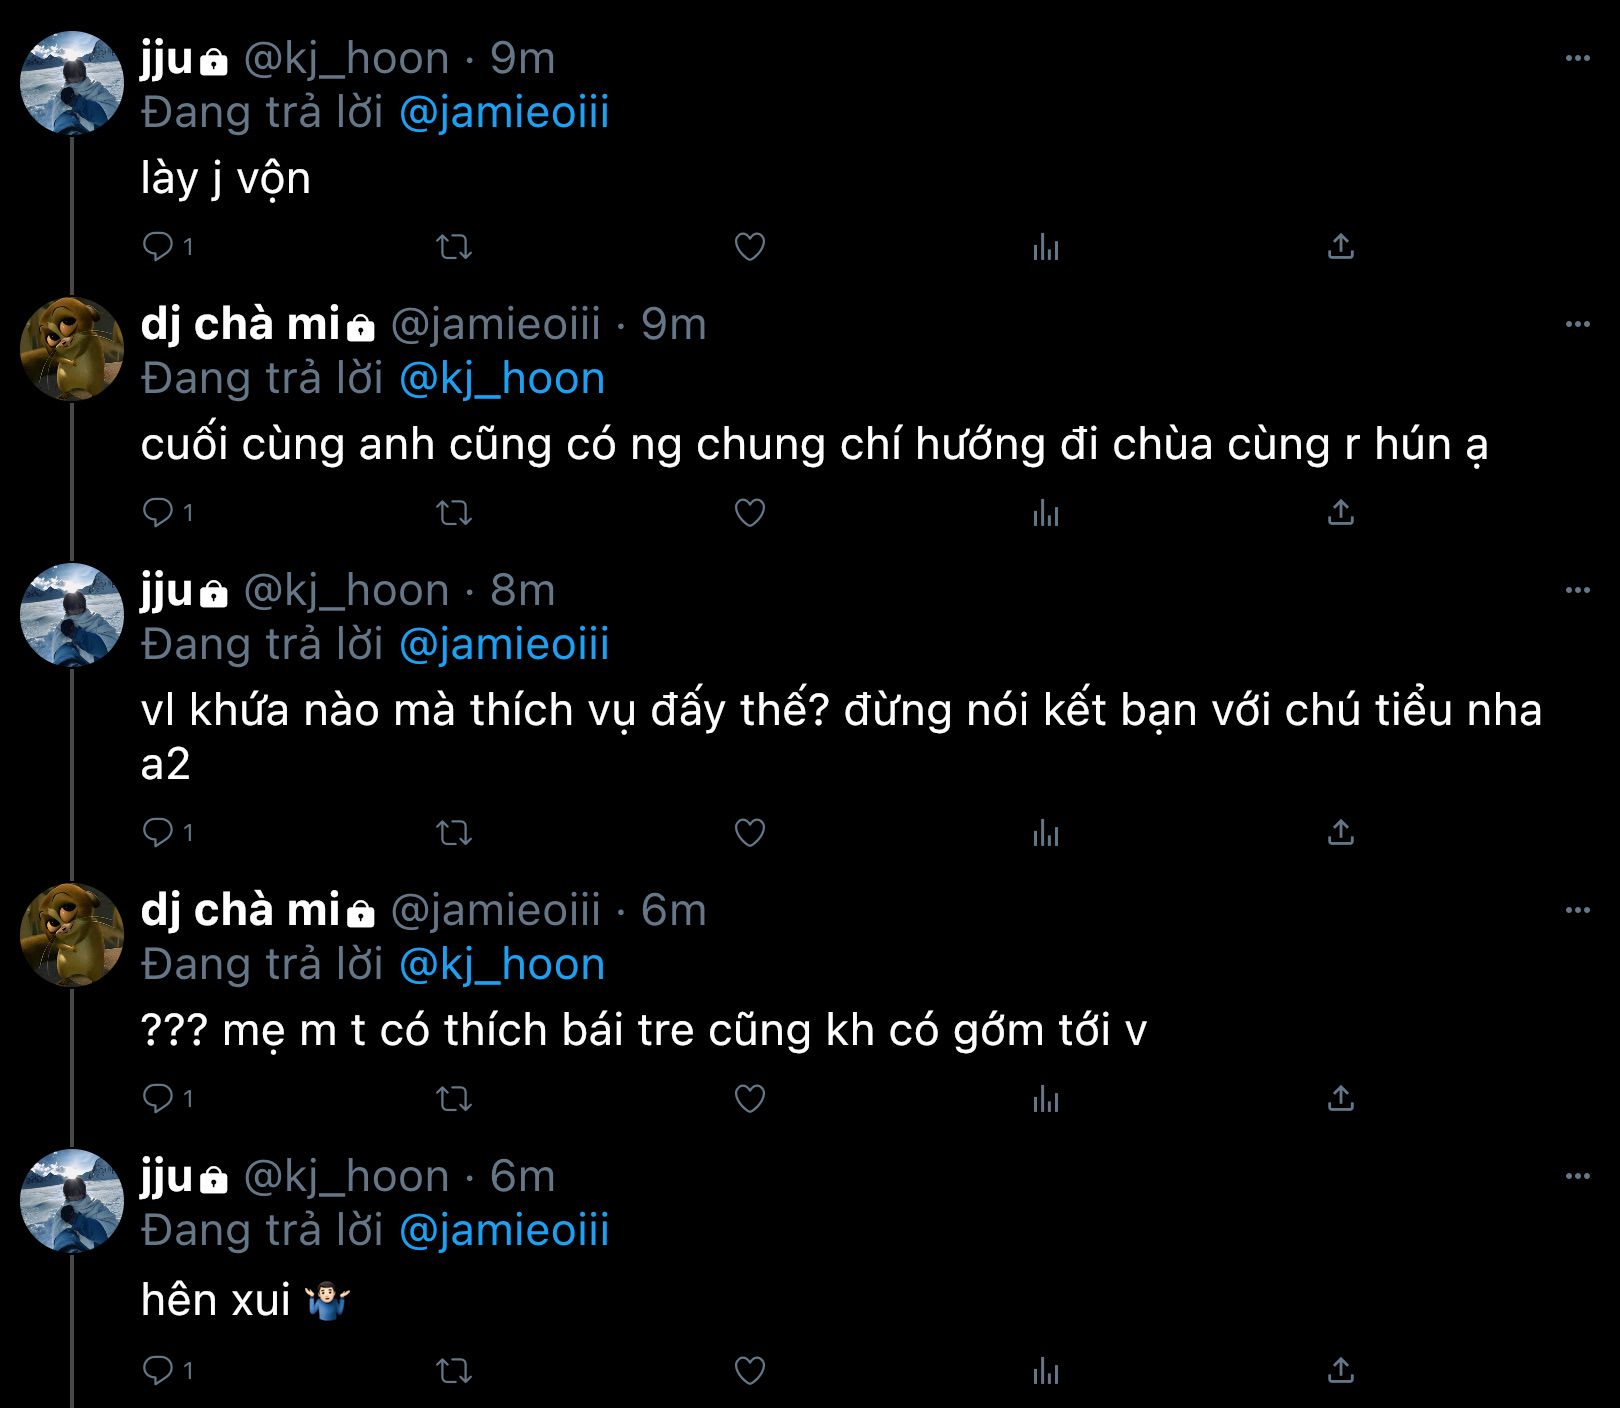
Task: Open more options on "hên xui" tweet
Action: (x=1577, y=1177)
